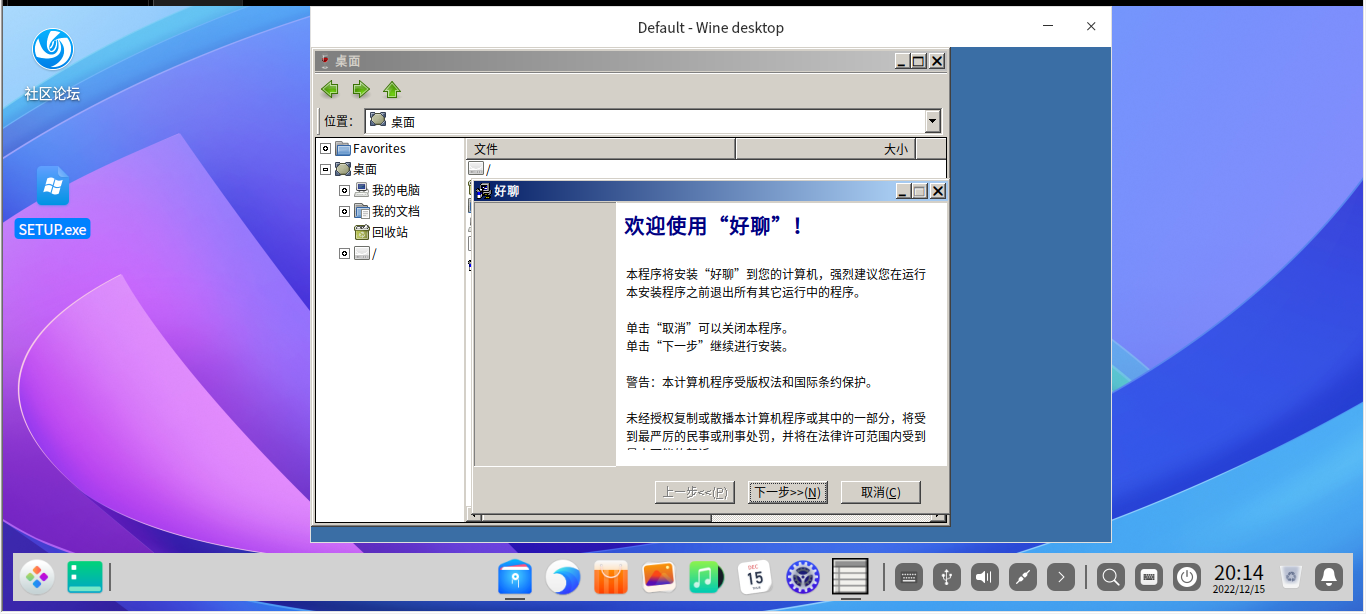Go forward with the green right arrow
This screenshot has width=1366, height=614.
click(361, 89)
